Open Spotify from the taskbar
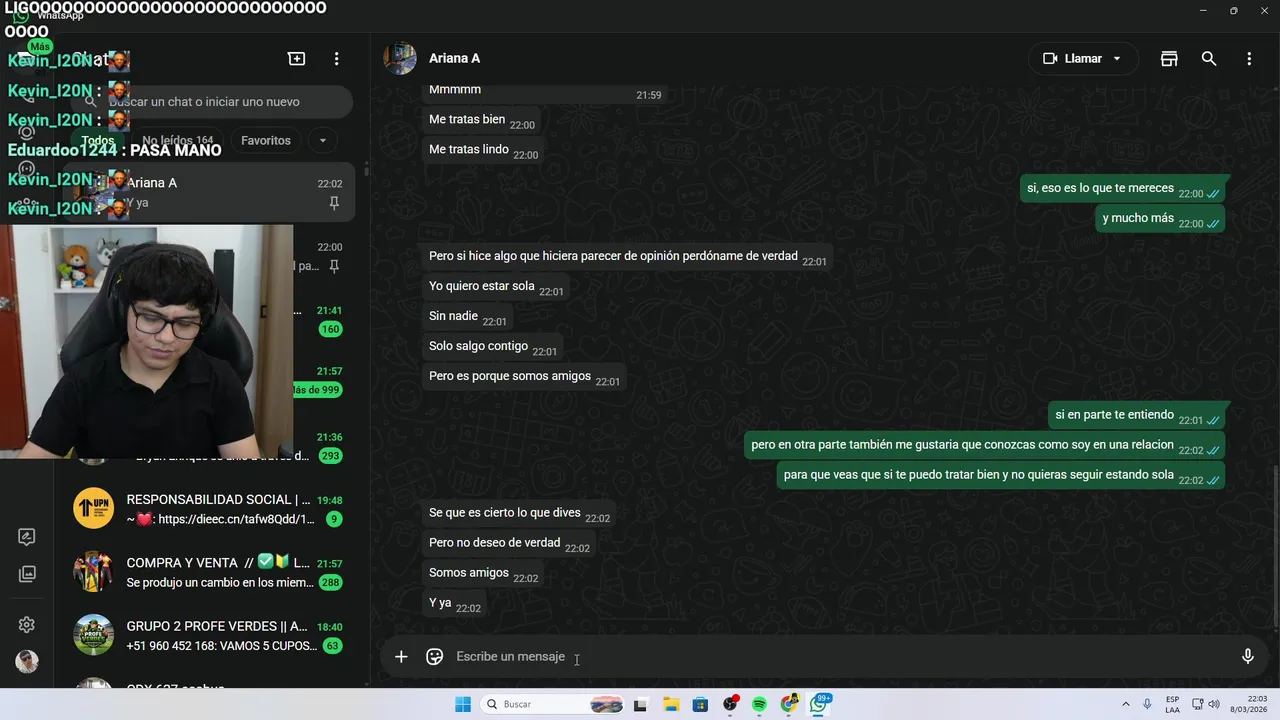The width and height of the screenshot is (1280, 720). (759, 704)
